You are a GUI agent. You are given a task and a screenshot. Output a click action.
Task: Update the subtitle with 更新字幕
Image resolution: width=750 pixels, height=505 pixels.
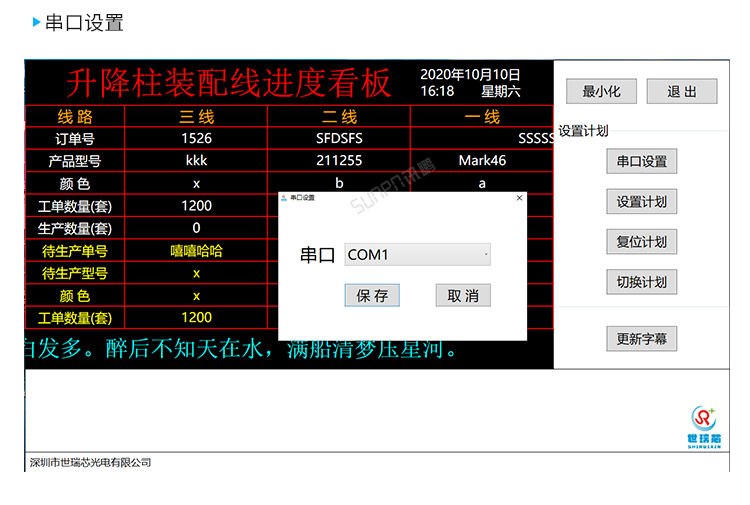pyautogui.click(x=641, y=339)
